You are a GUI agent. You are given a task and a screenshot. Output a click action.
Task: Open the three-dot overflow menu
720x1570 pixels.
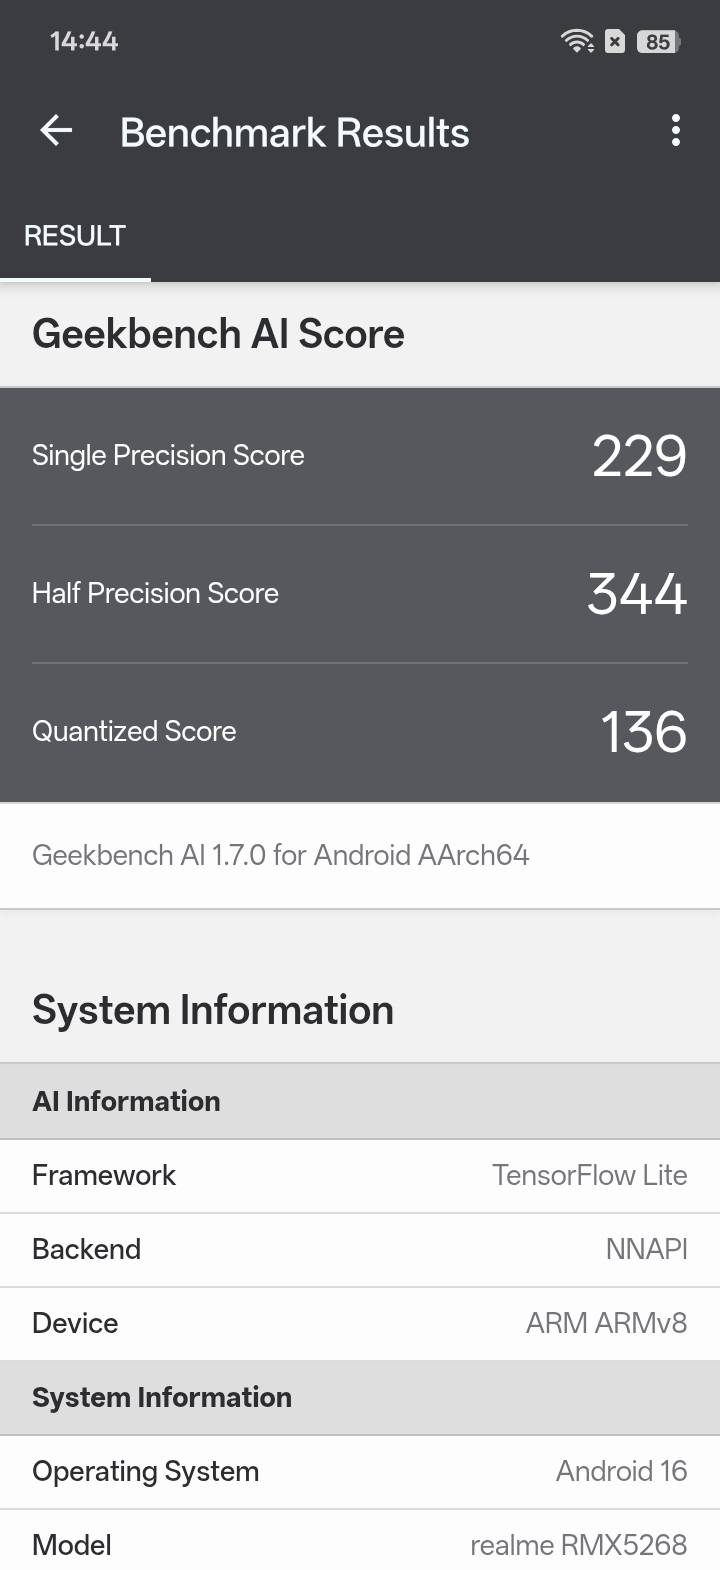click(x=676, y=131)
